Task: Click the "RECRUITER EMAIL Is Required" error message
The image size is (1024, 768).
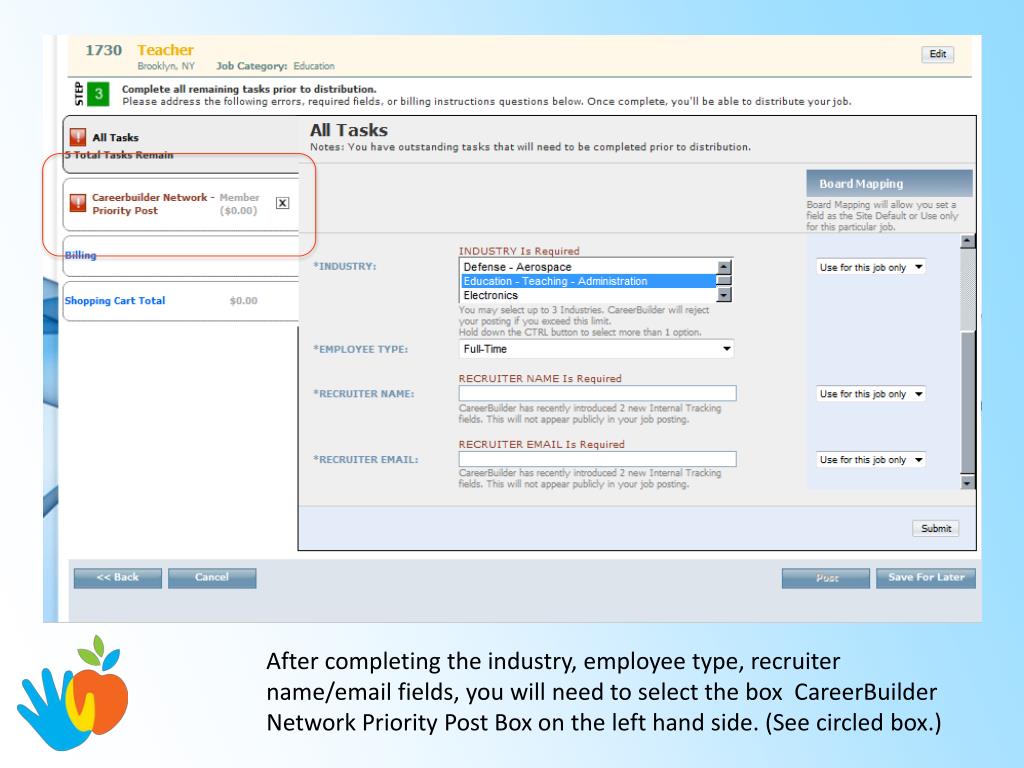Action: click(x=541, y=444)
